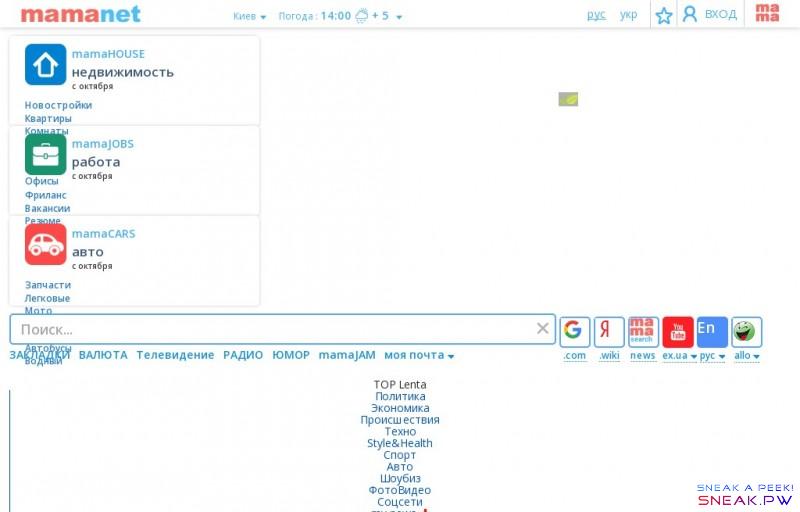Switch language to укр
The image size is (800, 512).
coord(628,15)
